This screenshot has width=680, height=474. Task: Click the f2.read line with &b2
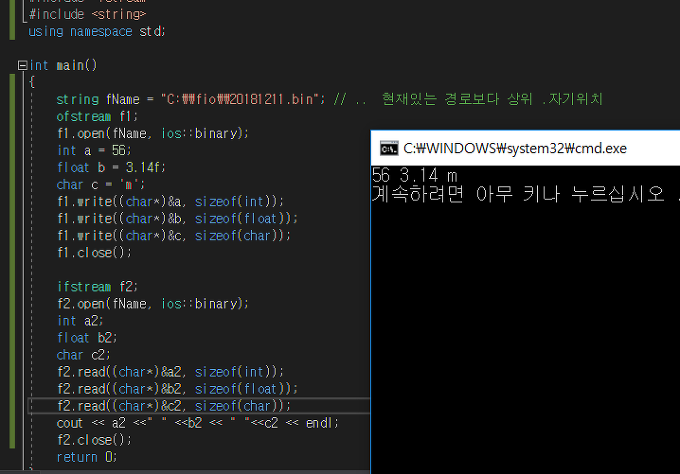177,389
